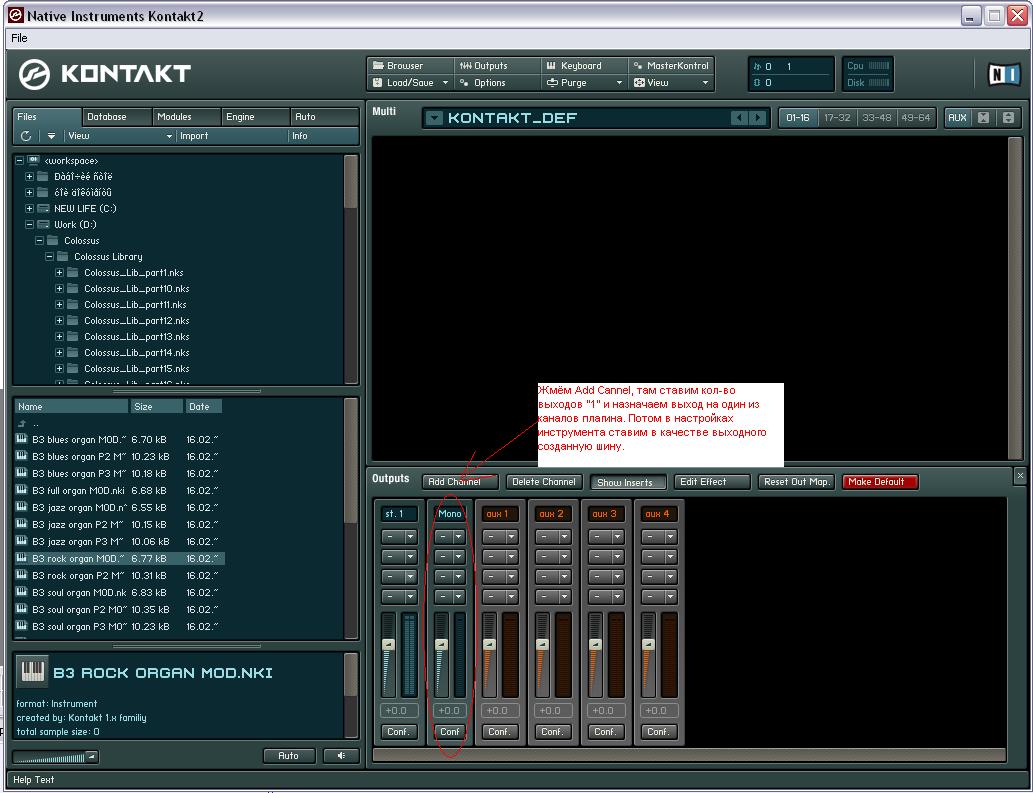Adjust the st. 1 channel fader

[x=389, y=644]
